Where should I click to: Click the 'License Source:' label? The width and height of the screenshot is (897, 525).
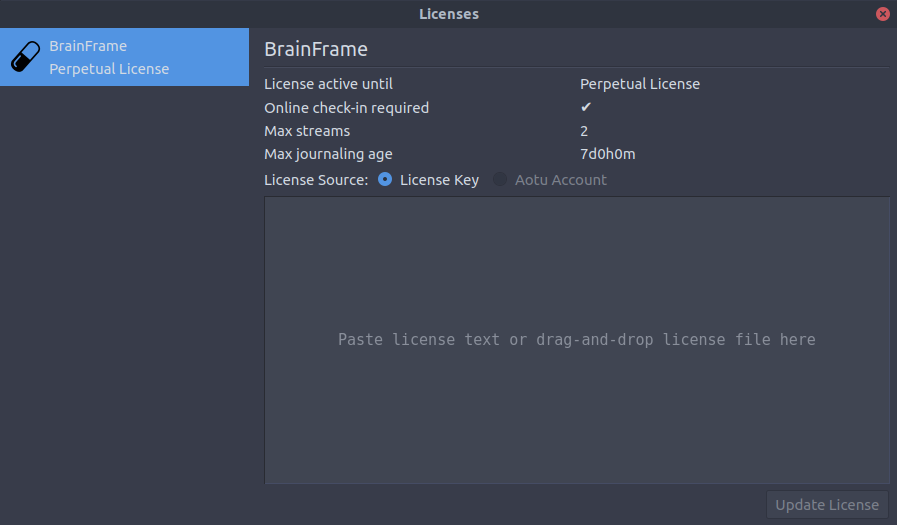click(x=316, y=180)
